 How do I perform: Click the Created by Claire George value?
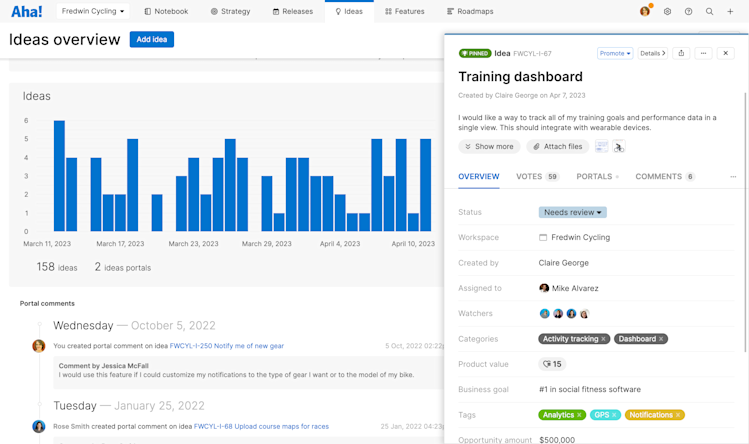[x=564, y=263]
